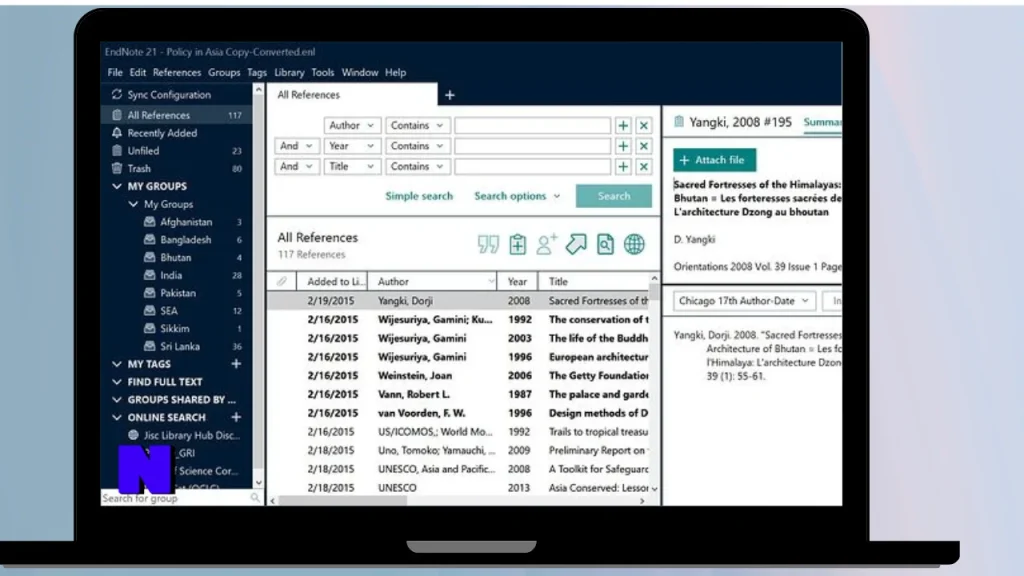The height and width of the screenshot is (576, 1024).
Task: Switch to the All References tab
Action: [x=352, y=95]
